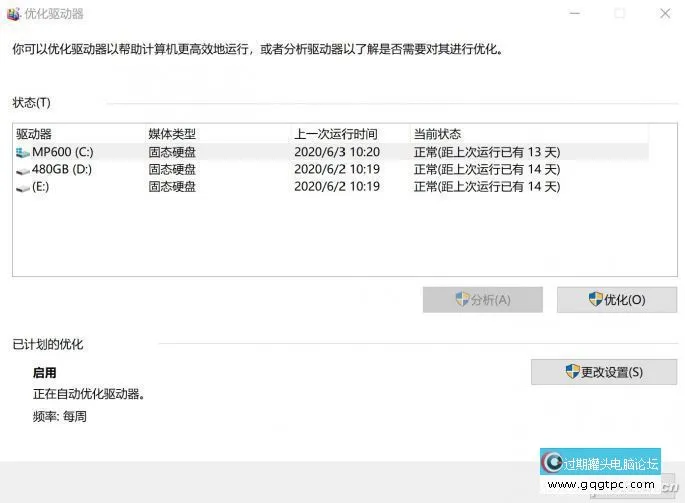The width and height of the screenshot is (685, 503).
Task: Click 固态硬盘 in the MP600 (C:) row
Action: point(172,152)
